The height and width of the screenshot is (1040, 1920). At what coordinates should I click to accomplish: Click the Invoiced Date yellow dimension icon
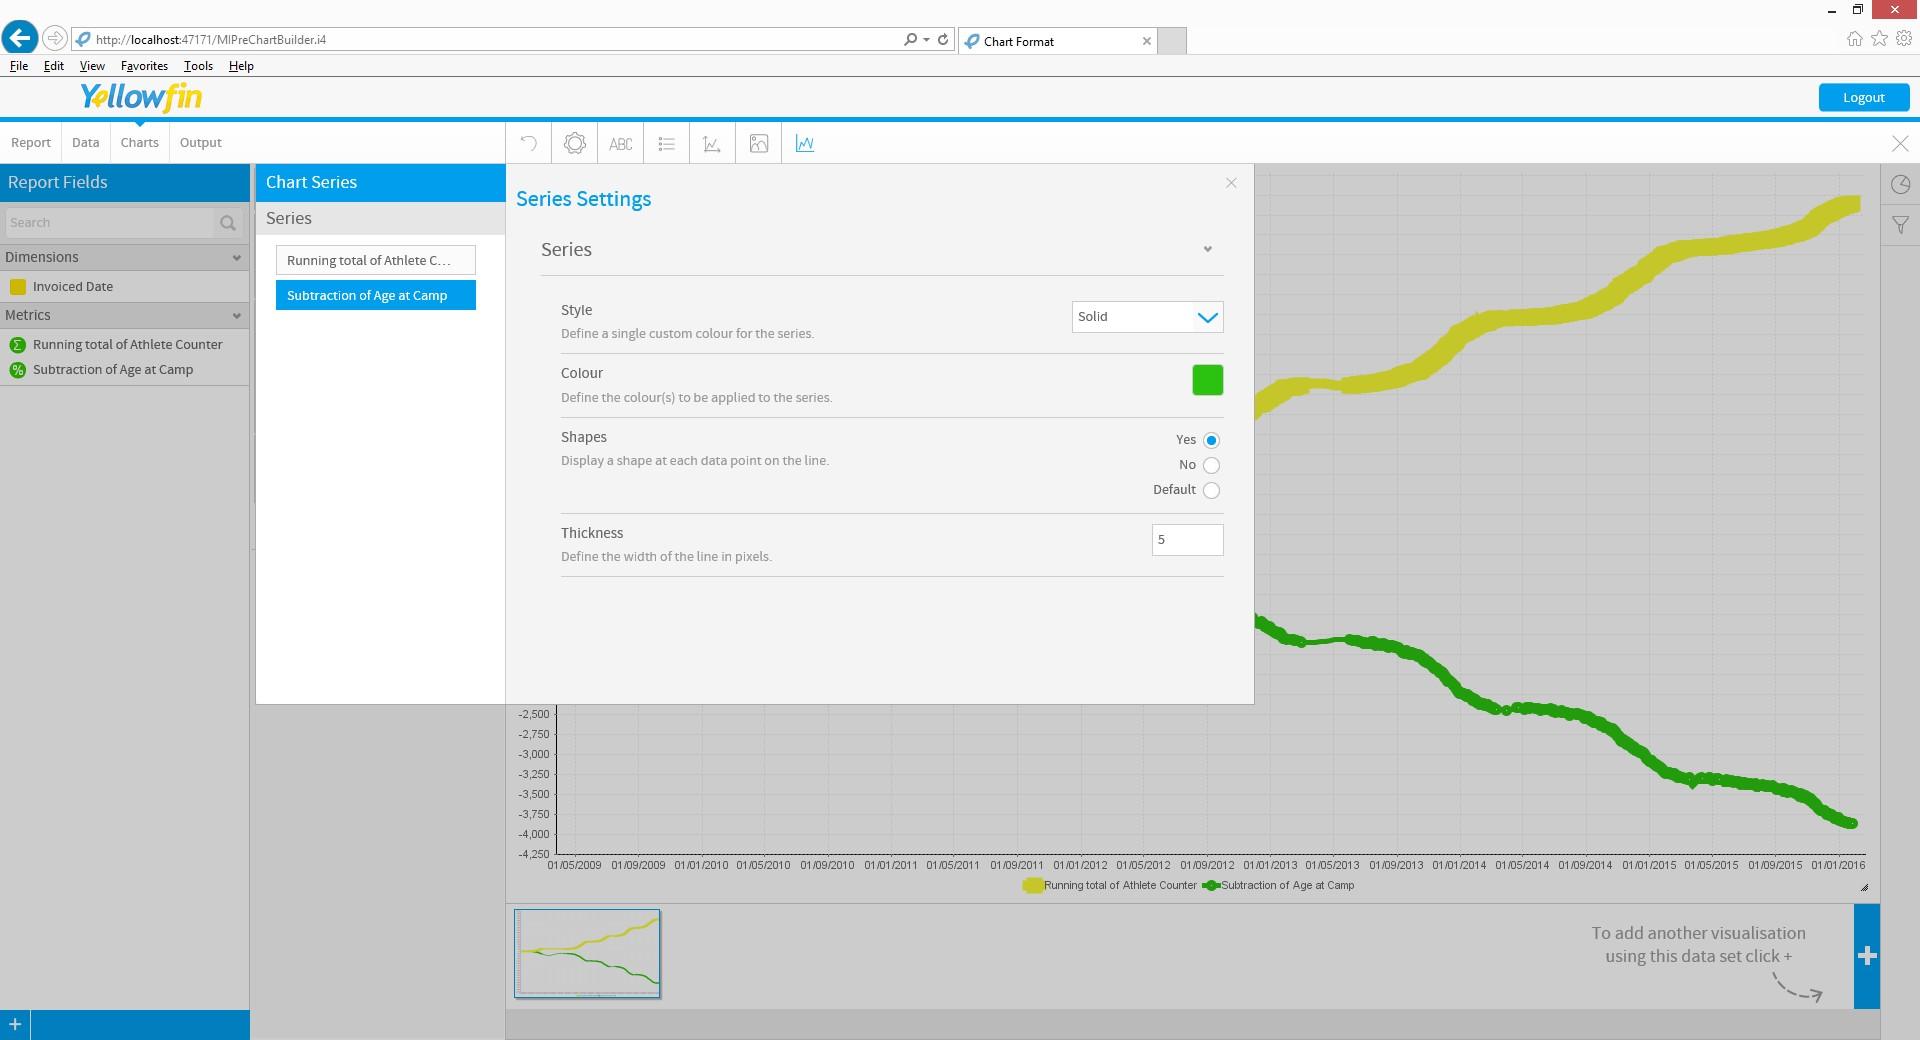coord(17,287)
